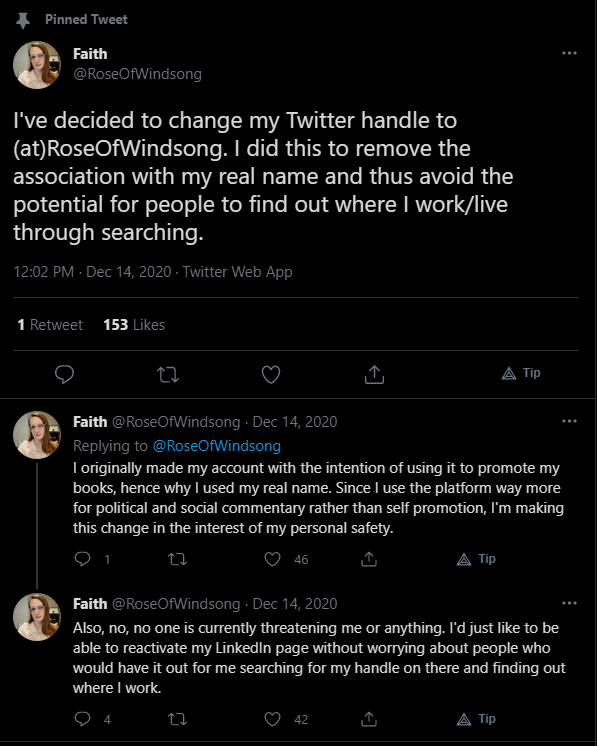This screenshot has width=597, height=746.
Task: Open the @RoseOfWindsong replying-to link
Action: pyautogui.click(x=216, y=446)
